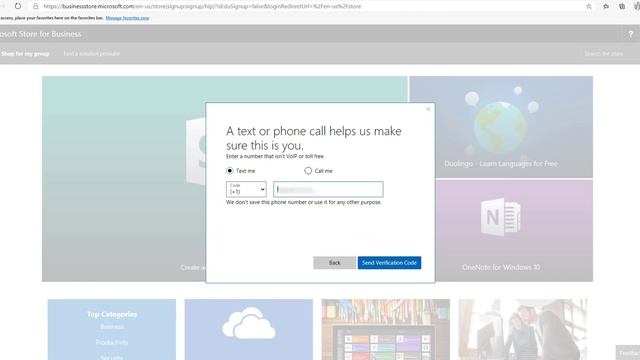Click the Top Categories heading

(x=112, y=314)
